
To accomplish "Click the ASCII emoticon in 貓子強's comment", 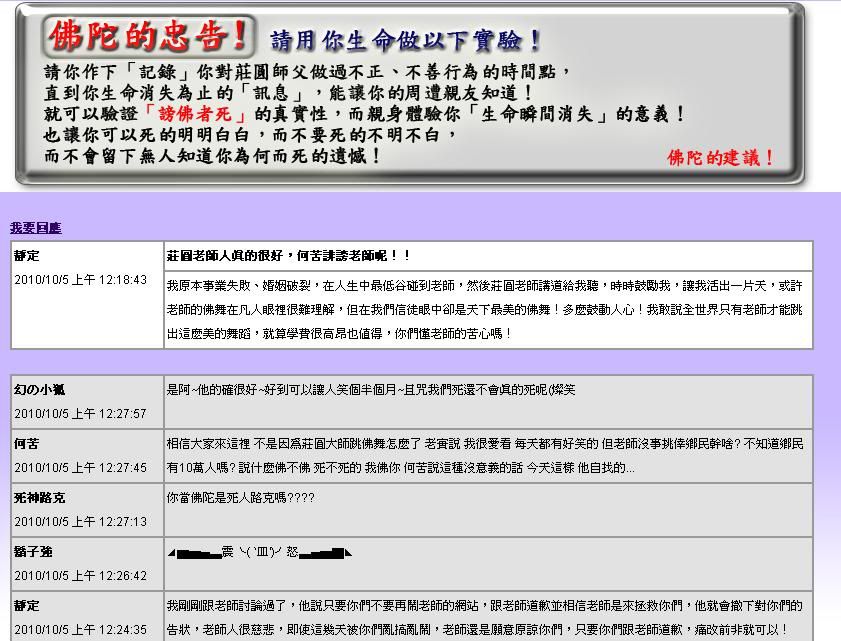I will coord(260,552).
